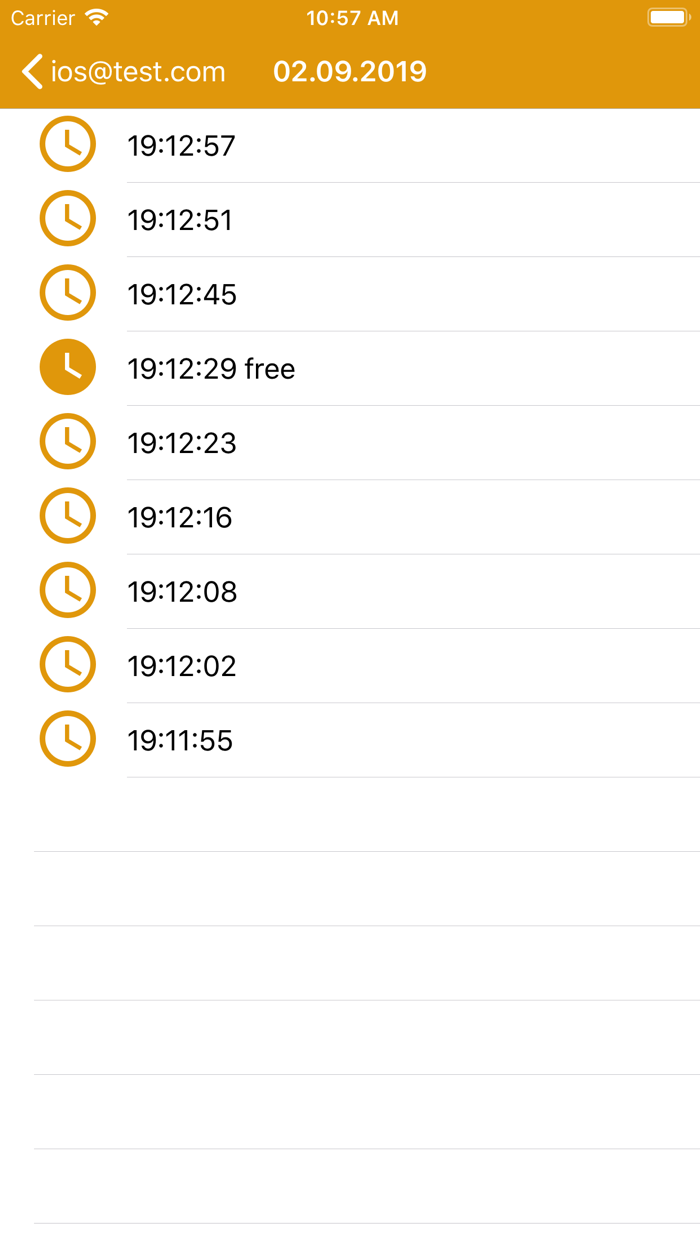Select the 19:12:16 time row

tap(180, 517)
